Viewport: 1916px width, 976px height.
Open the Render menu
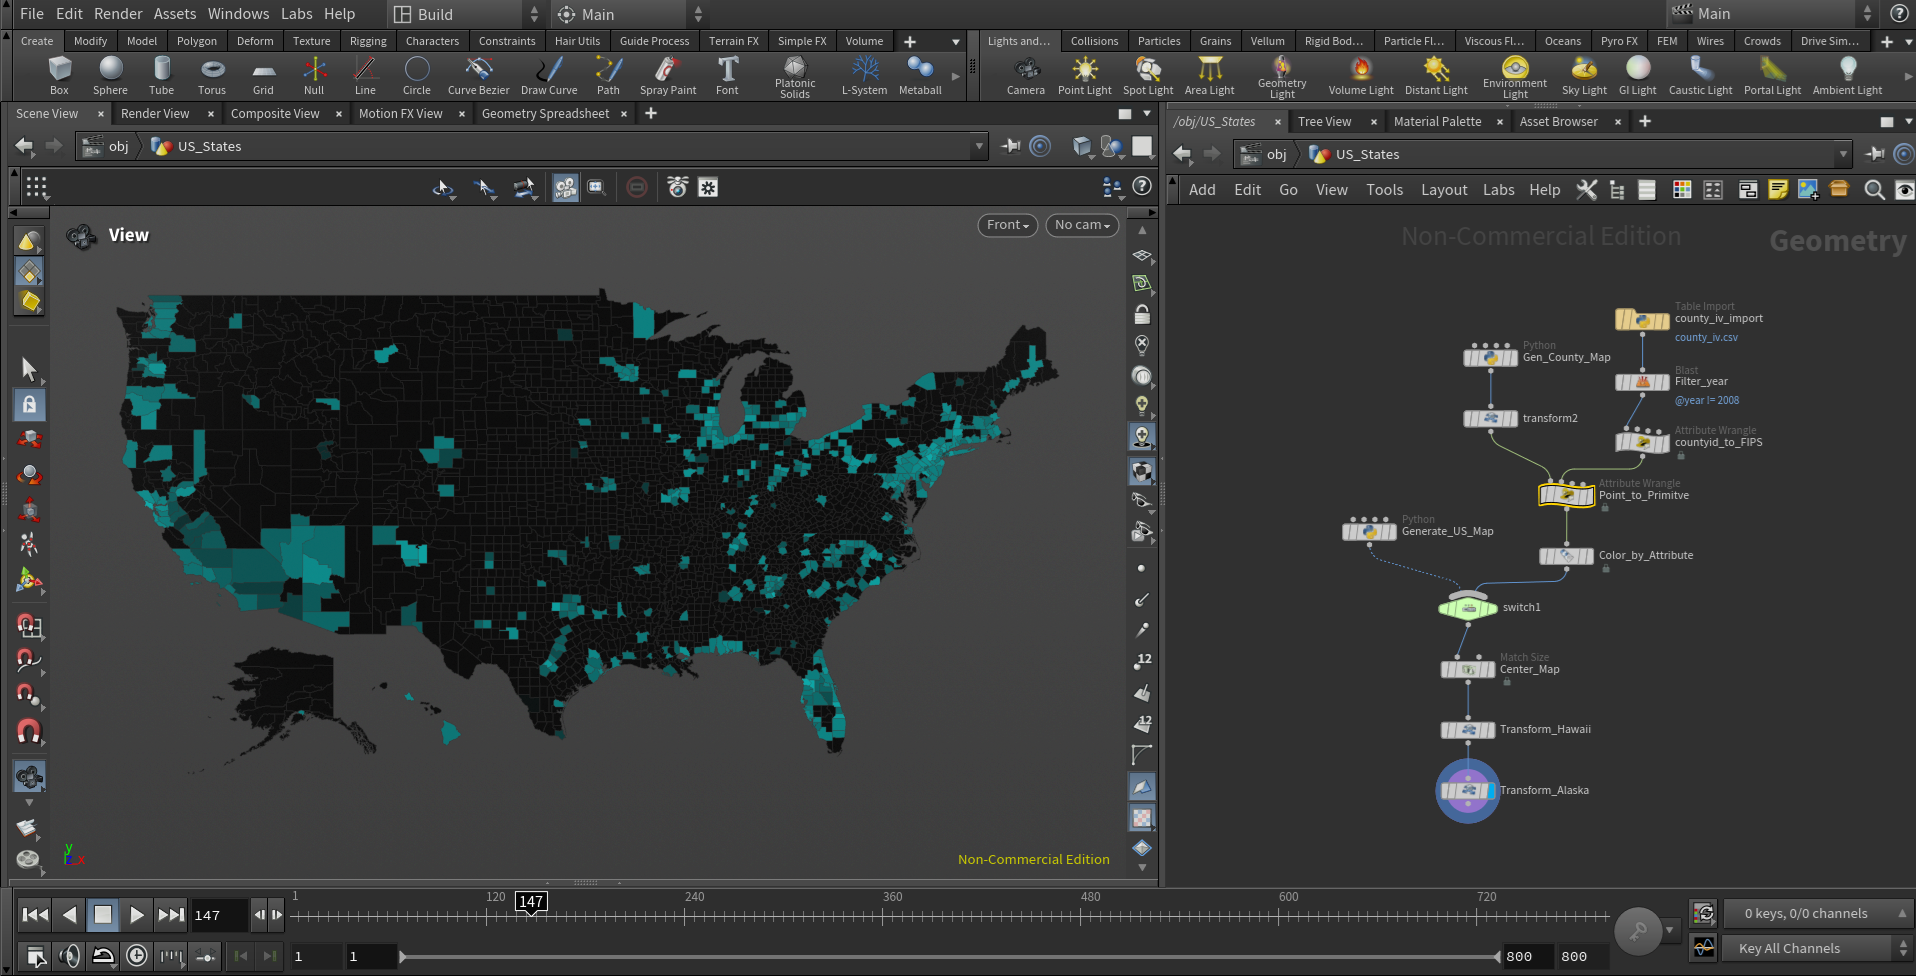pos(118,14)
